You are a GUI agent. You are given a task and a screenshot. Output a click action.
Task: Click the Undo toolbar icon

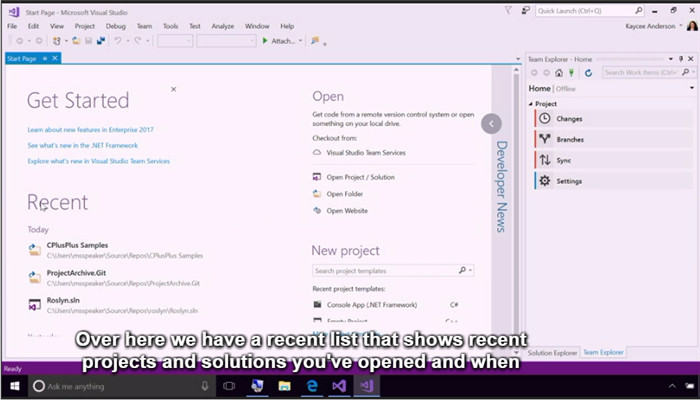pos(118,41)
